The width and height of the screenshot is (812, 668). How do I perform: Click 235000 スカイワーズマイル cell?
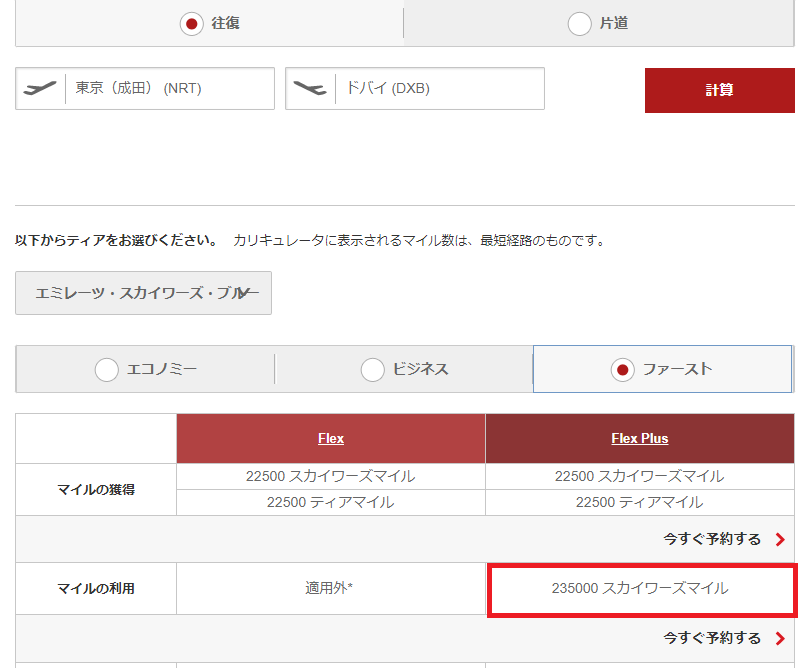pos(640,588)
